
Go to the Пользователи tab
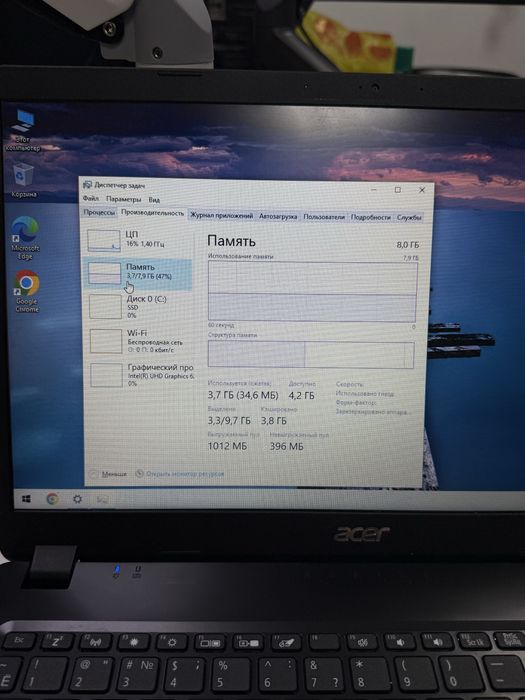click(324, 217)
